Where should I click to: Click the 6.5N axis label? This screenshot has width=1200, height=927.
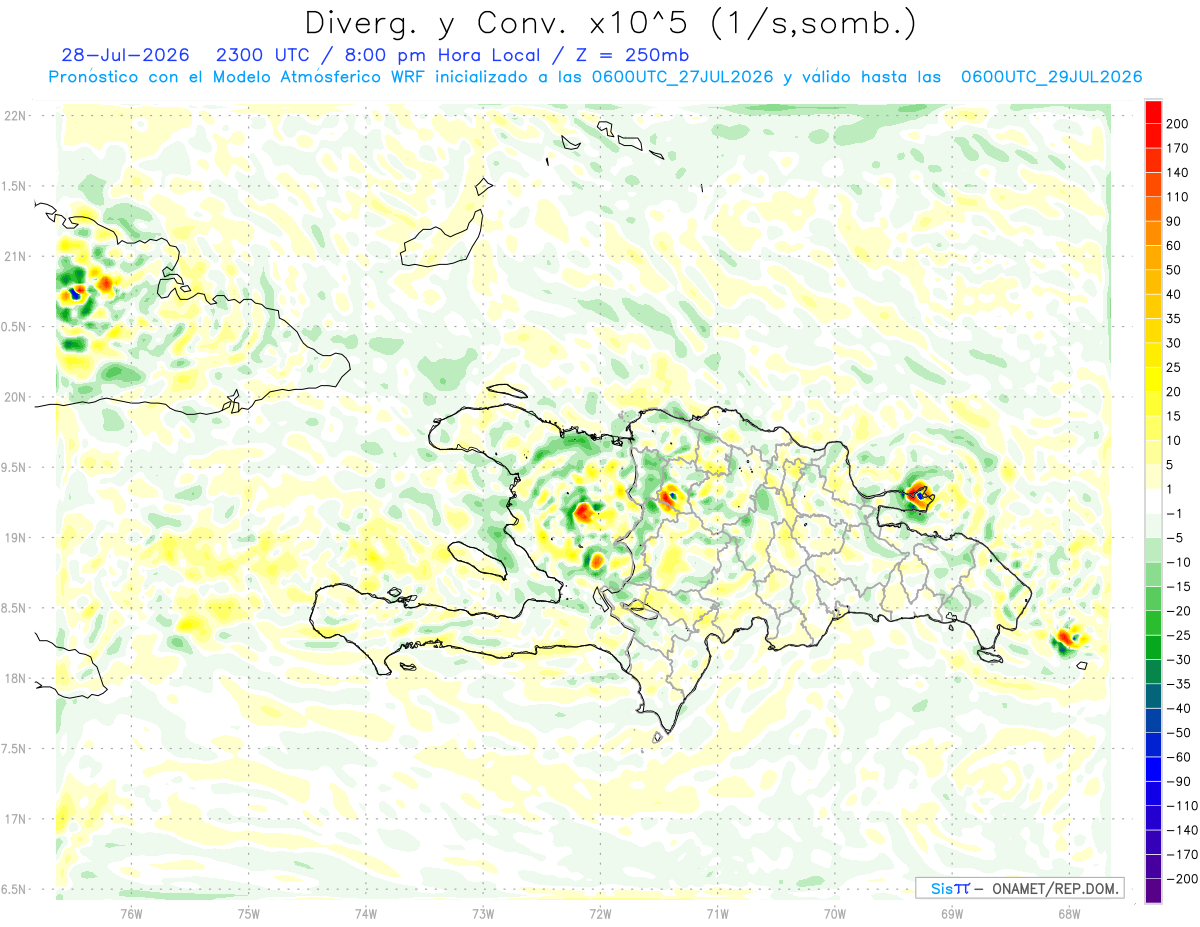pos(15,889)
